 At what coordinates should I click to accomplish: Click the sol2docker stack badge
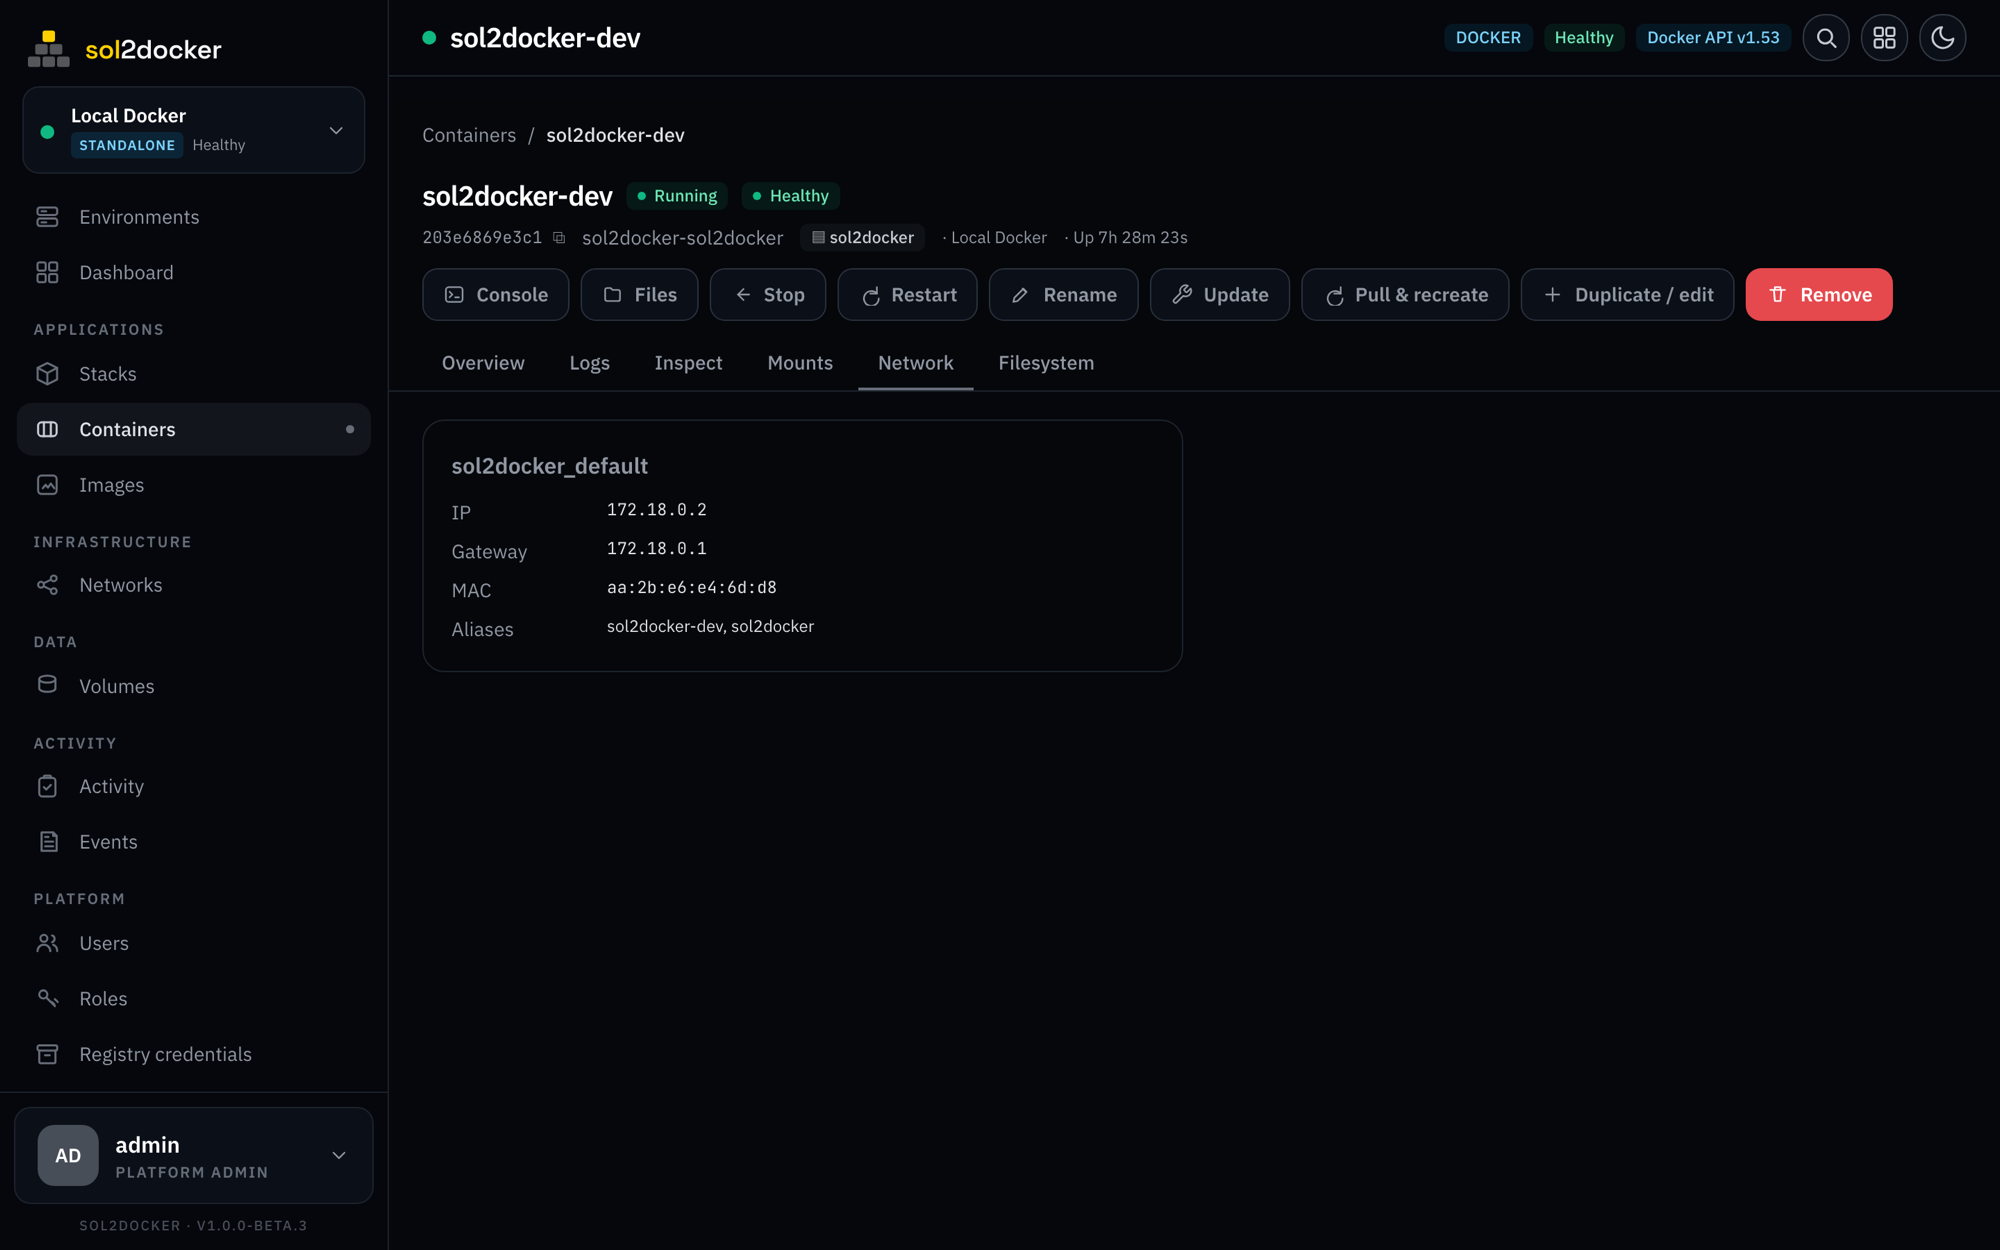pos(862,238)
